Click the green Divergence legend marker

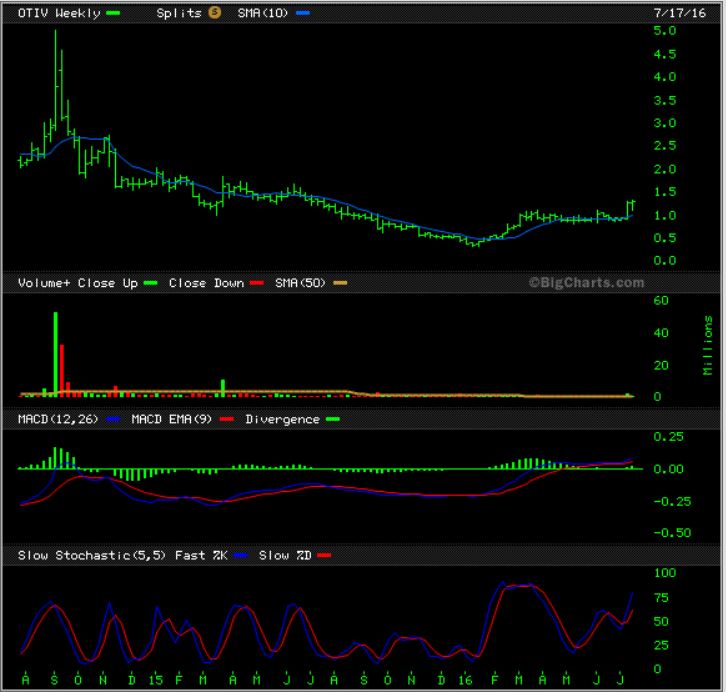(332, 419)
